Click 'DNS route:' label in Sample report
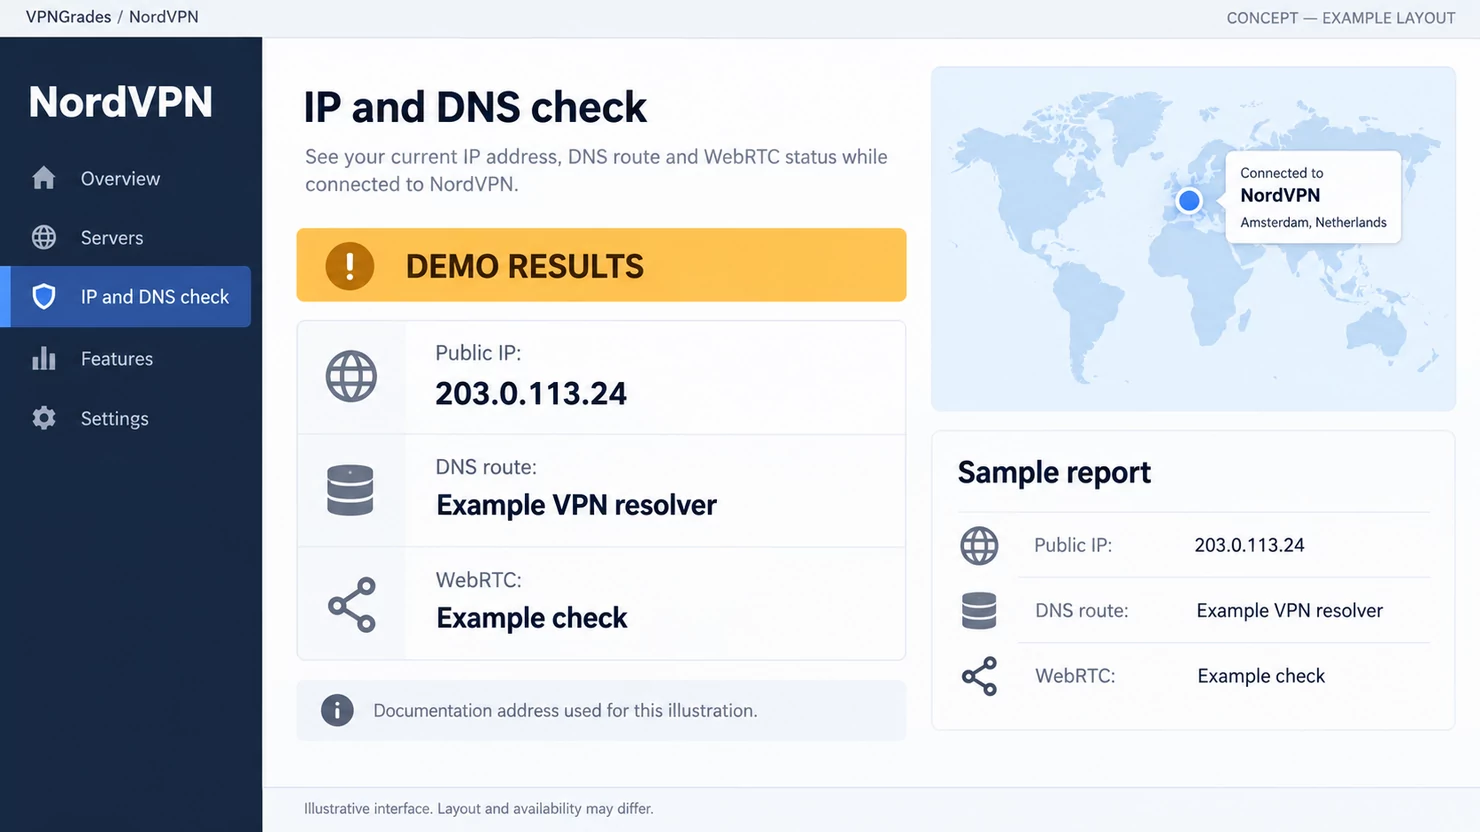Screen dimensions: 1480x832 1082,610
